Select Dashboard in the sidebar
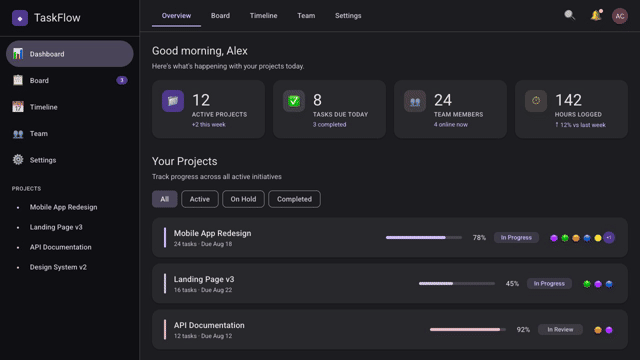640x360 pixels. click(x=69, y=53)
